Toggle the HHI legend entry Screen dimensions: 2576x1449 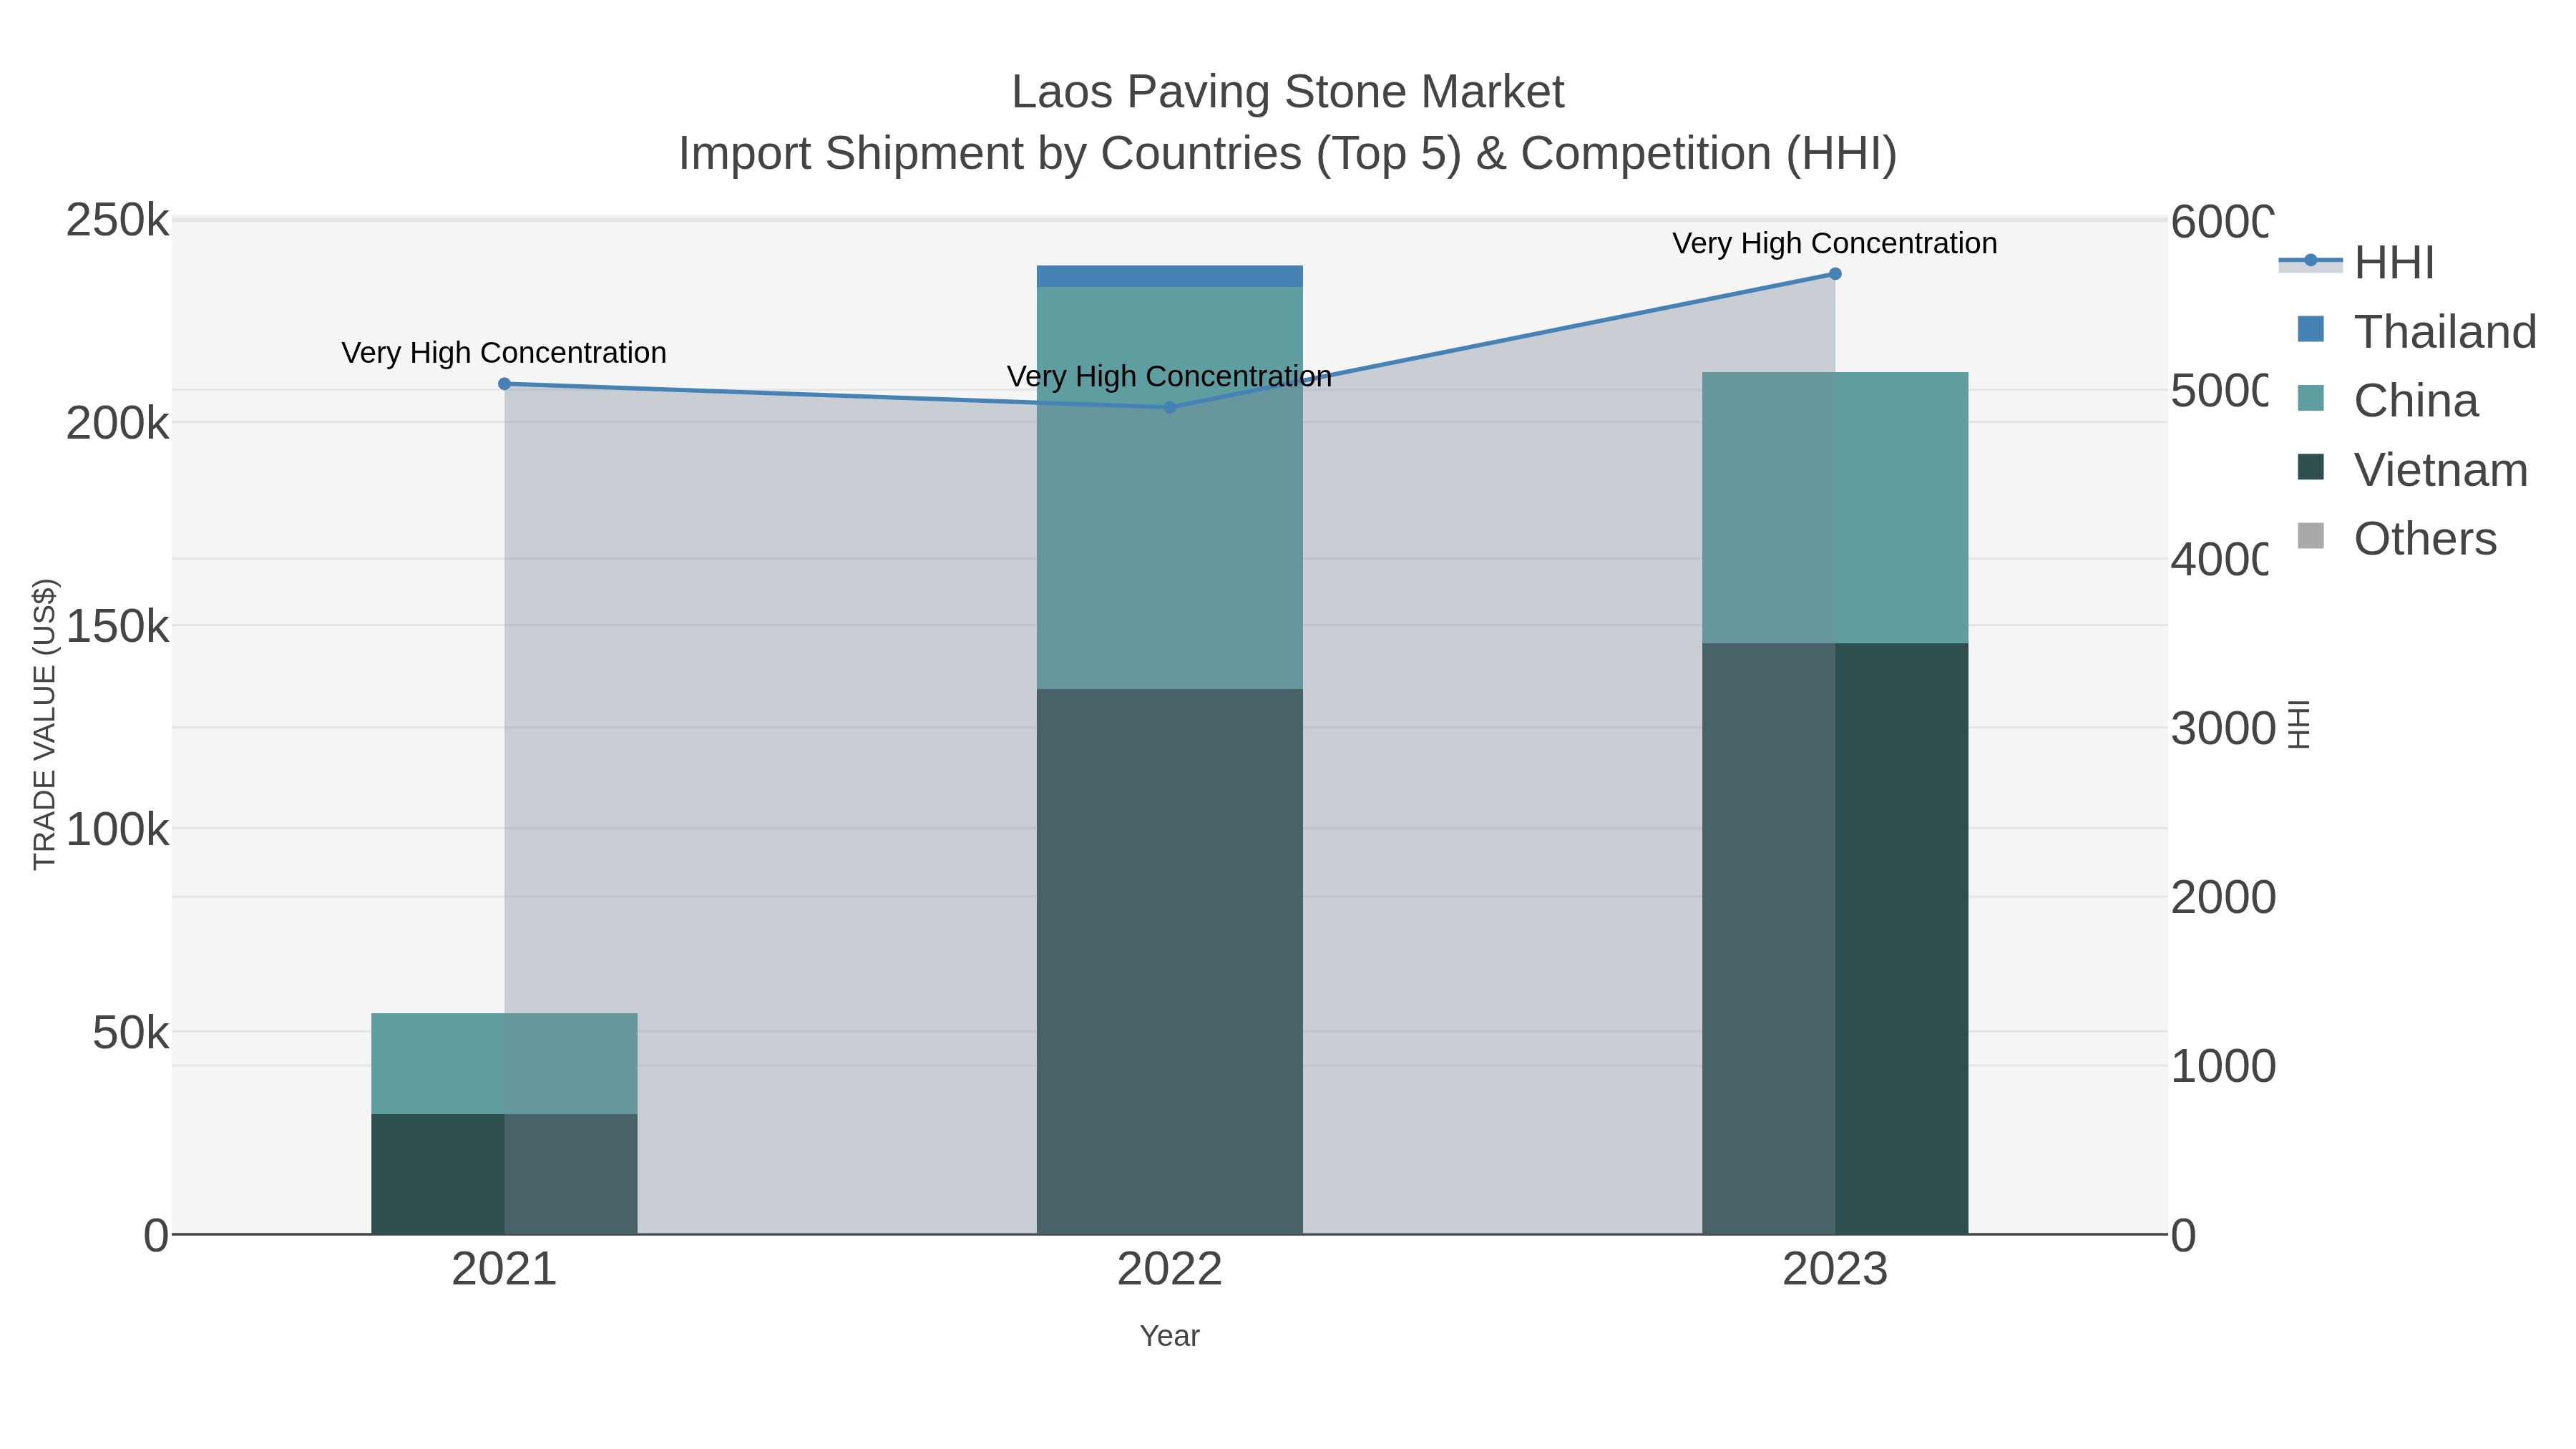(x=2356, y=263)
